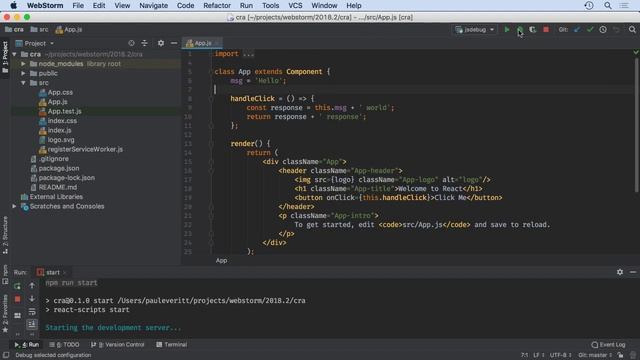The image size is (640, 360).
Task: Toggle the Favorites side tool window
Action: [5, 313]
